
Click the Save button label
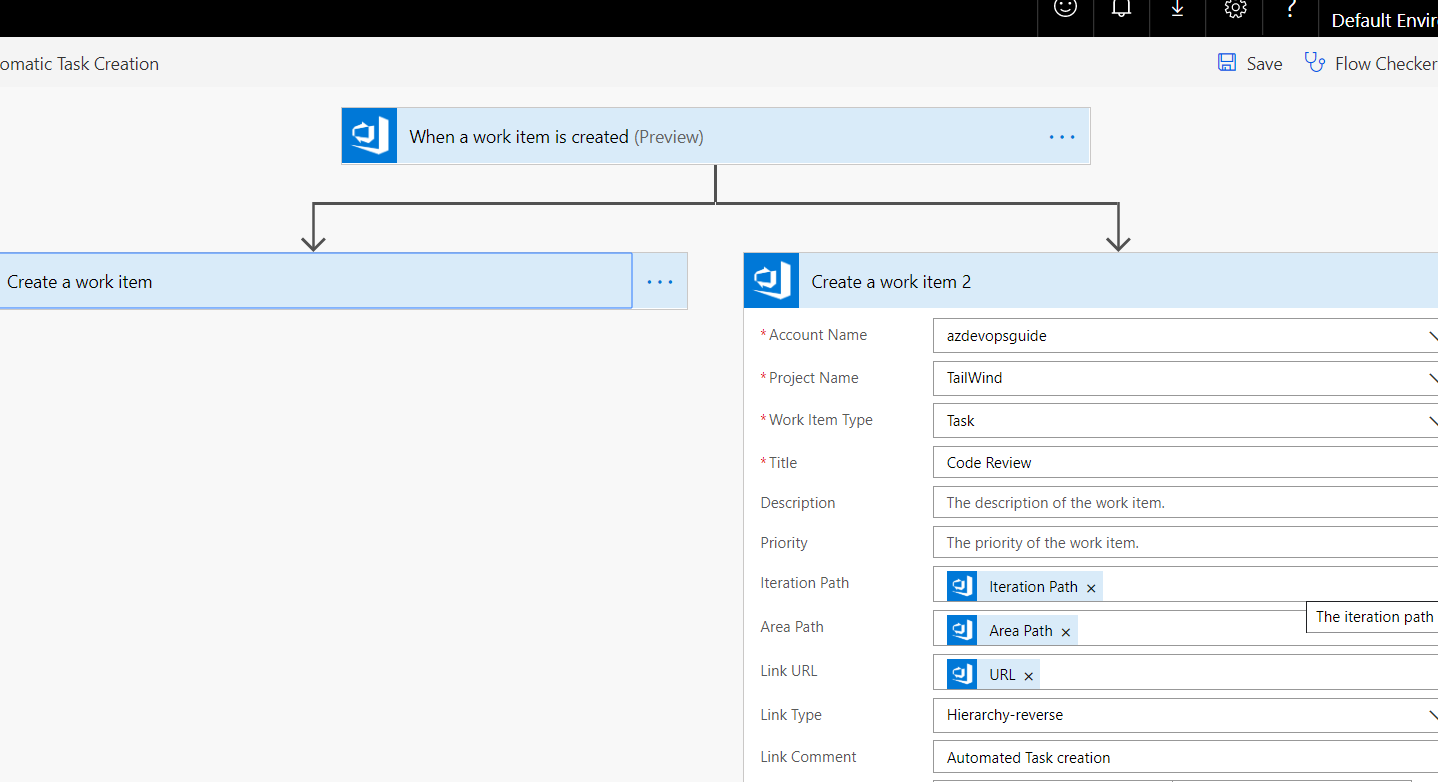tap(1264, 64)
